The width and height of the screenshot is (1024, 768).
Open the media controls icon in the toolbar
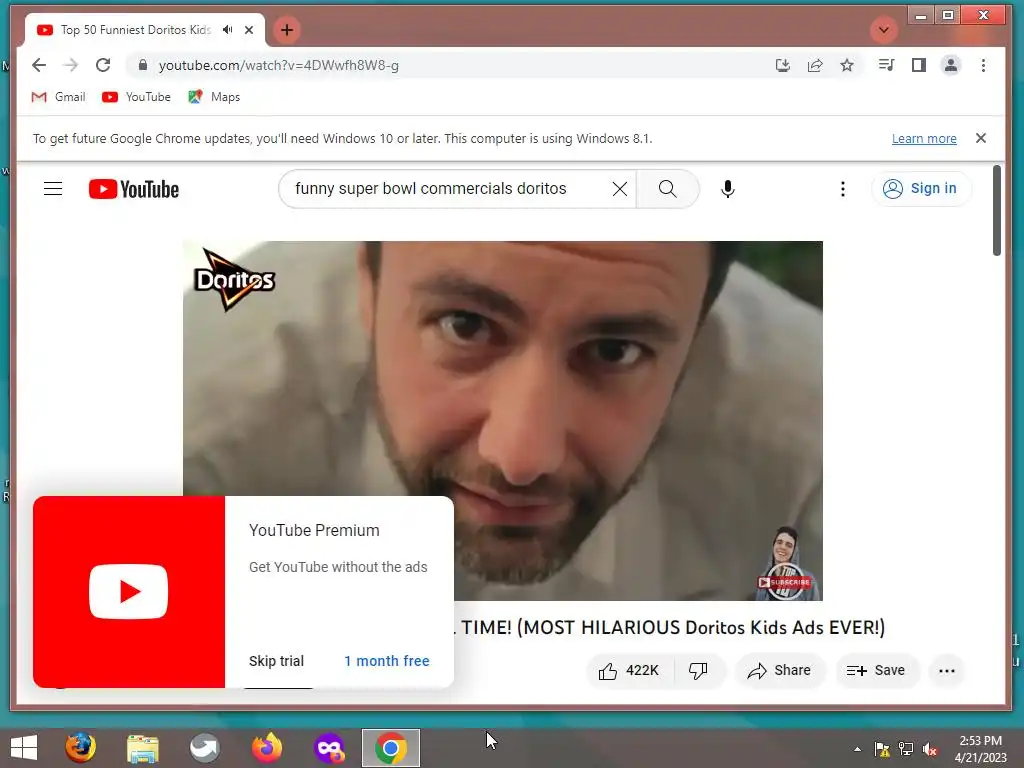[x=886, y=65]
